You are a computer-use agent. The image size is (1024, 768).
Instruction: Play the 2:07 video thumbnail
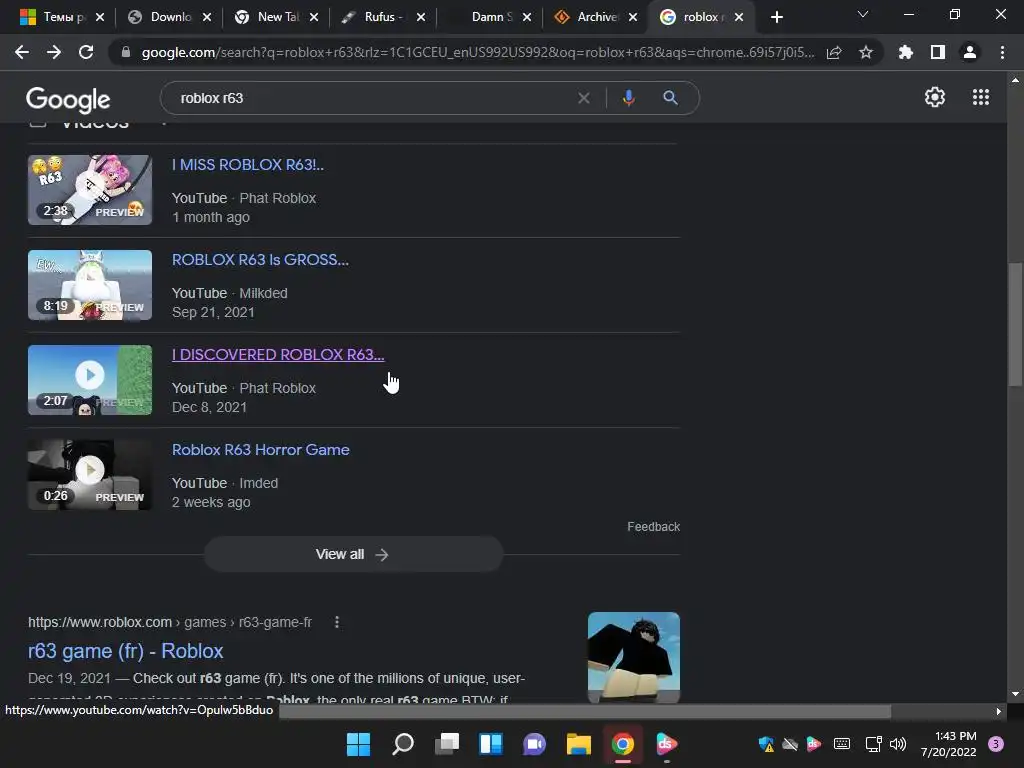[90, 380]
